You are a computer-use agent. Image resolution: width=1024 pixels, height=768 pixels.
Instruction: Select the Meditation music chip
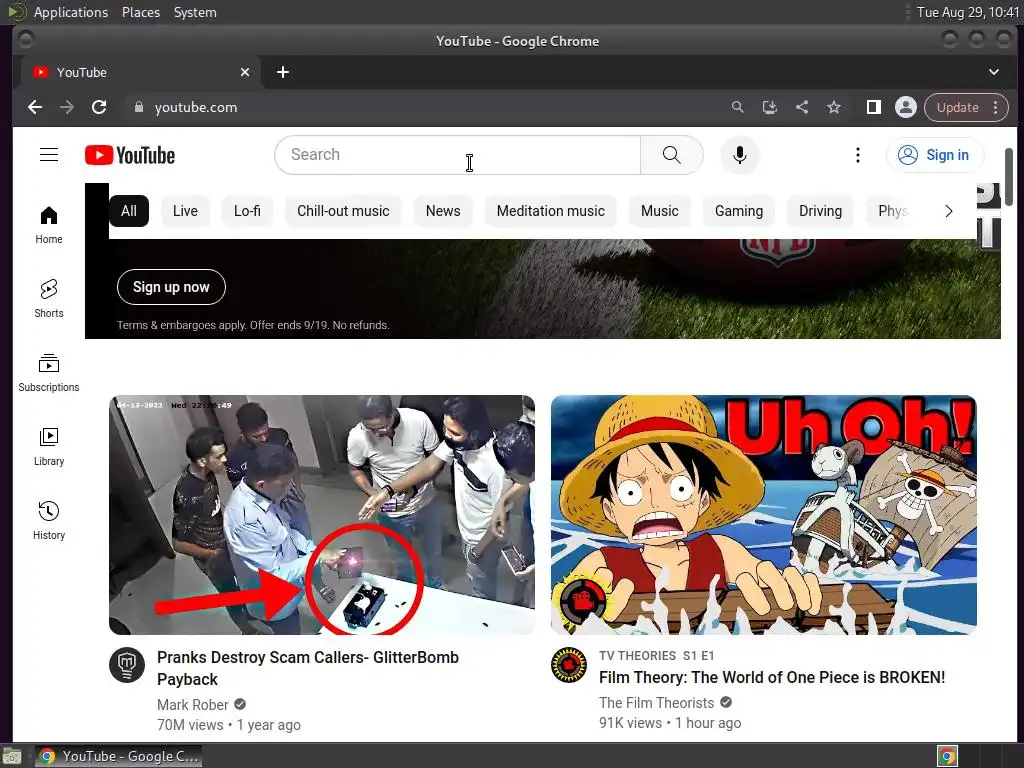coord(551,211)
